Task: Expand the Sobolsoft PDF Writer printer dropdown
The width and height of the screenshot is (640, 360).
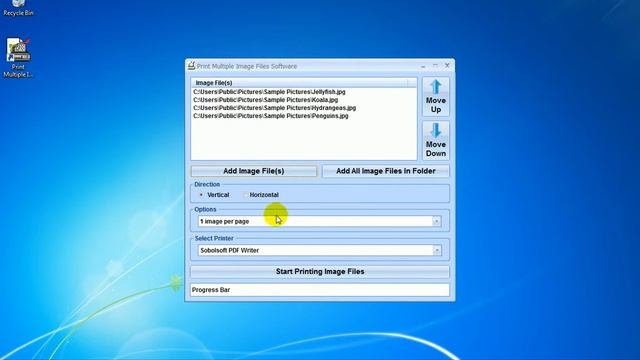Action: [x=437, y=250]
